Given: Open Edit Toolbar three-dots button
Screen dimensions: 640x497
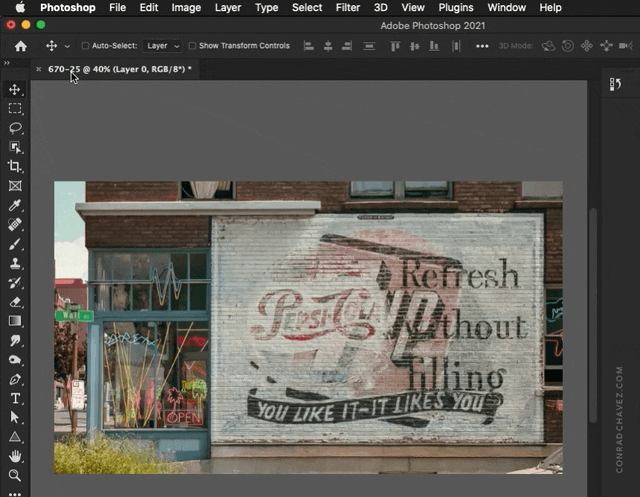Looking at the screenshot, I should click(x=15, y=493).
